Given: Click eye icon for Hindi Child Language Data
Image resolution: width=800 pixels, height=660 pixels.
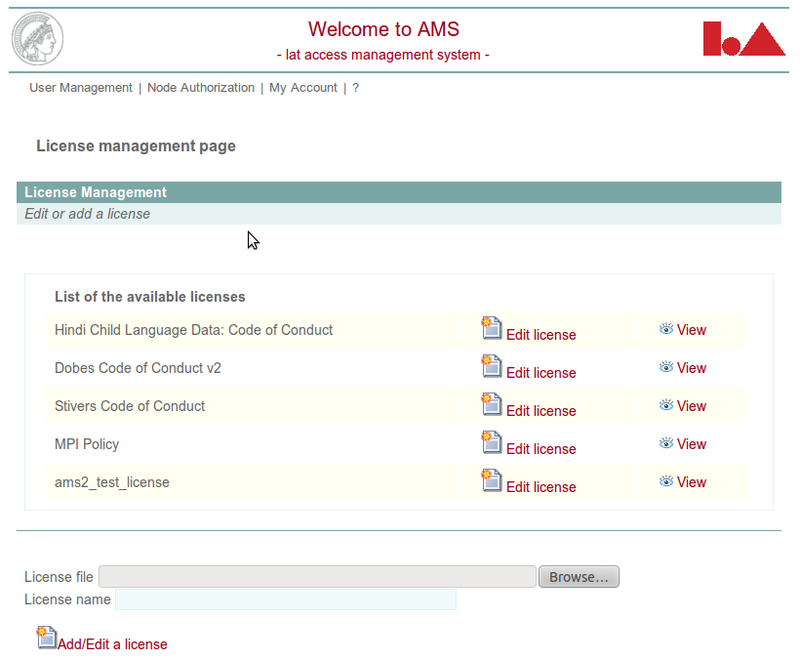Looking at the screenshot, I should [666, 329].
